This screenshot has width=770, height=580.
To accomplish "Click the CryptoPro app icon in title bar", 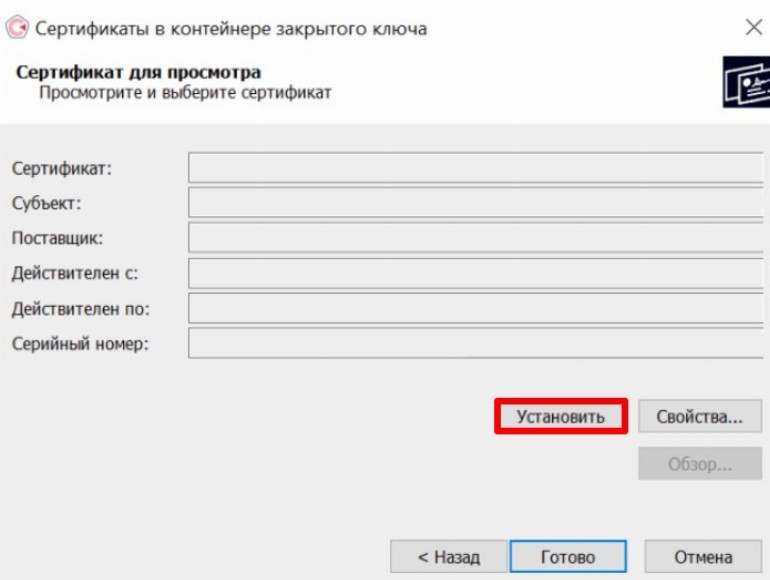I will [17, 28].
